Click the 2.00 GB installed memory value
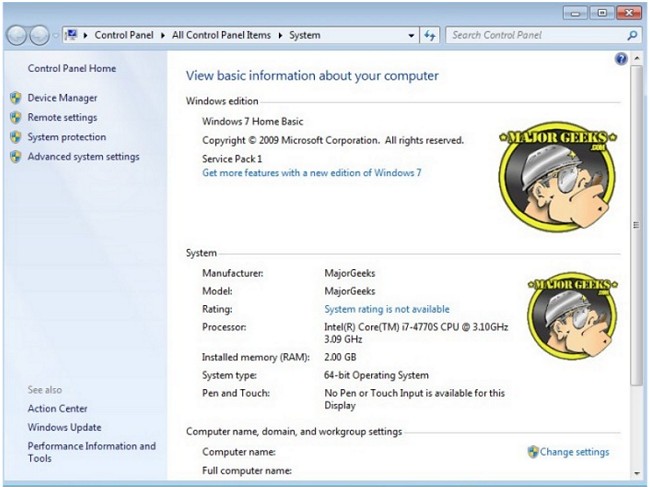The width and height of the screenshot is (650, 487). coord(340,357)
